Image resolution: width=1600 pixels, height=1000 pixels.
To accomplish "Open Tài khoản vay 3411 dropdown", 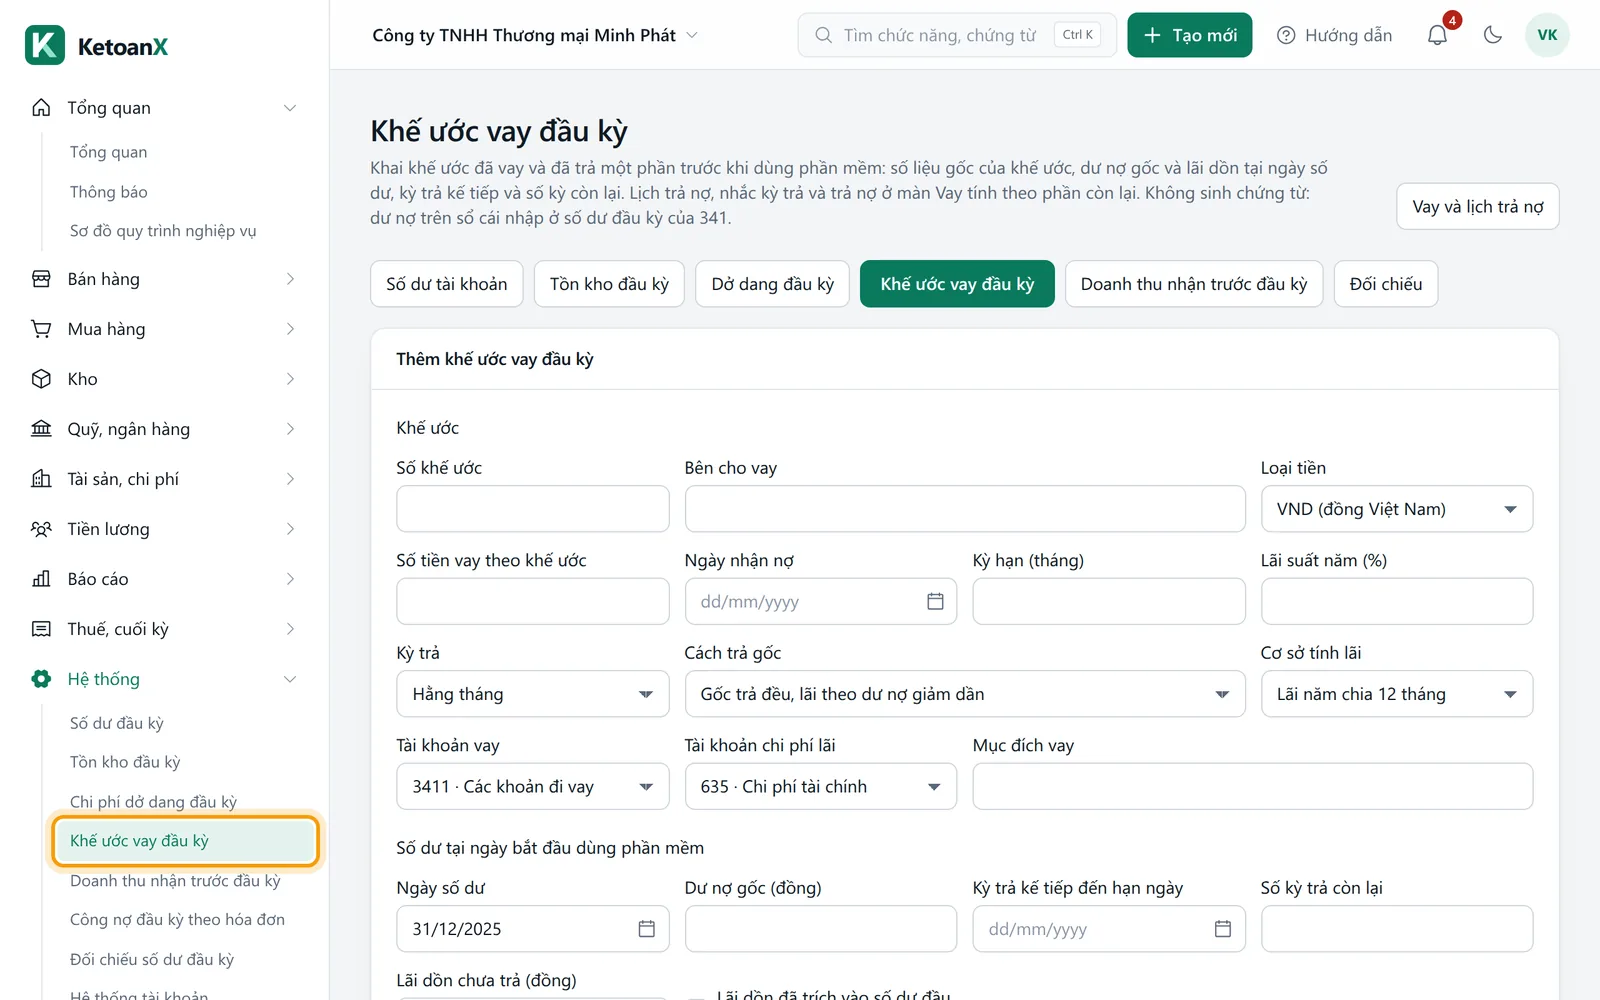I will pyautogui.click(x=533, y=787).
